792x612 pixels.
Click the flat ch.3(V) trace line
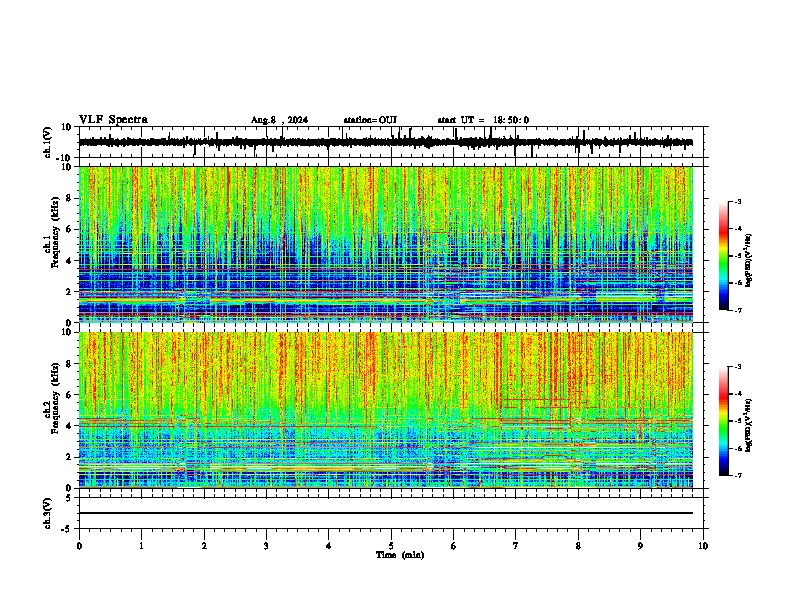(x=386, y=513)
